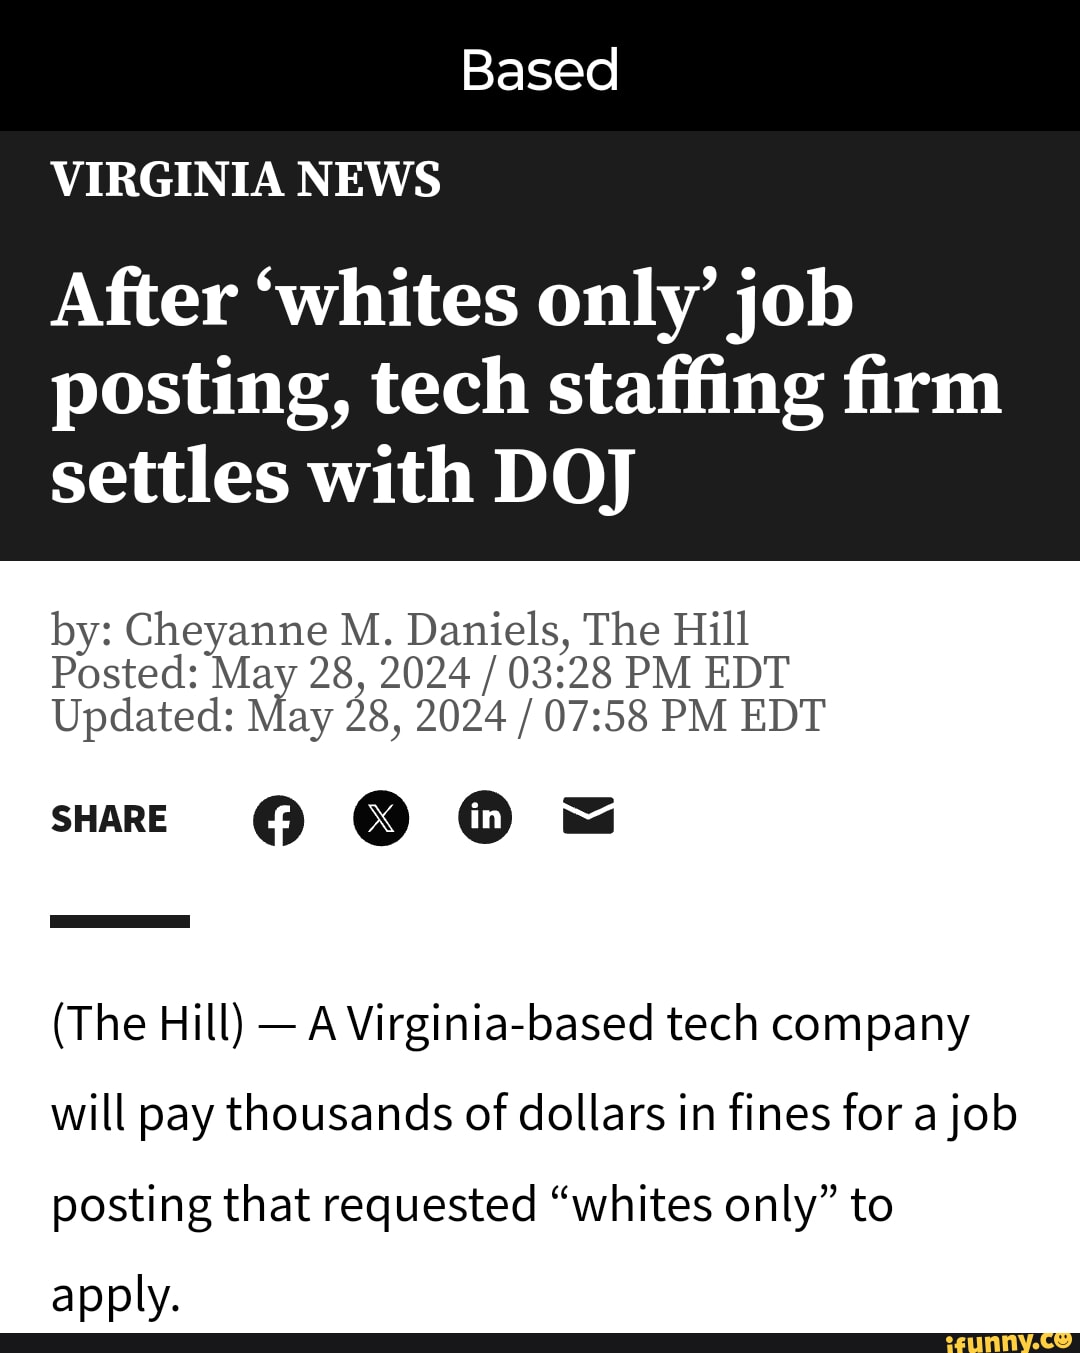Click the iFunny.co watermark logo

pyautogui.click(x=1007, y=1341)
